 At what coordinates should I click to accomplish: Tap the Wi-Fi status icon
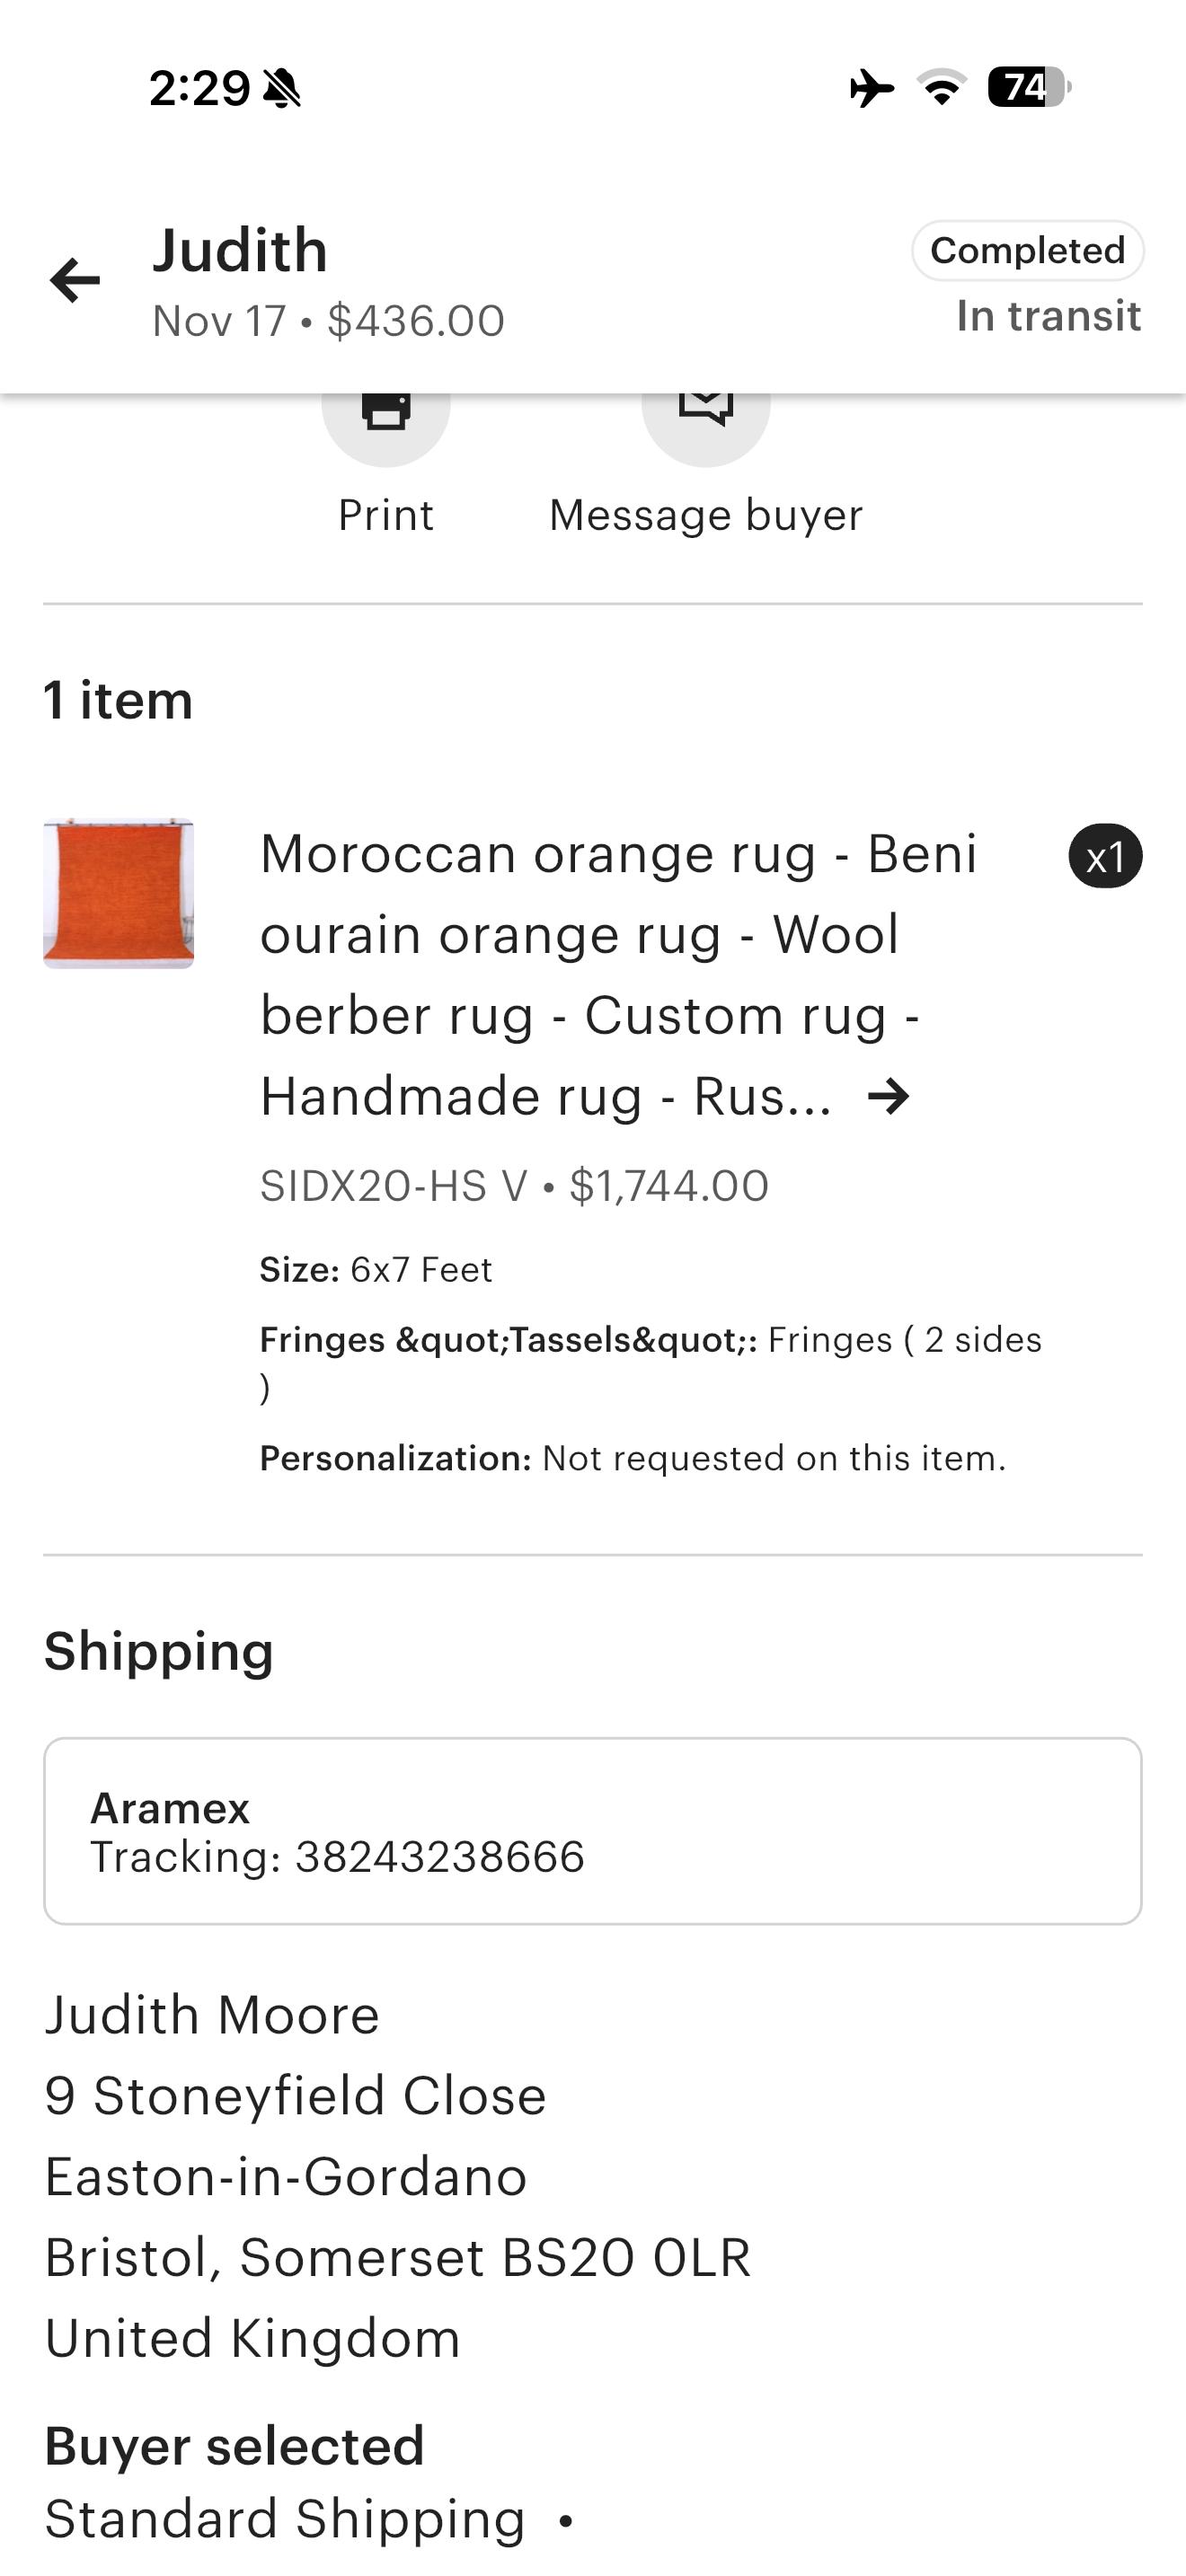click(941, 88)
